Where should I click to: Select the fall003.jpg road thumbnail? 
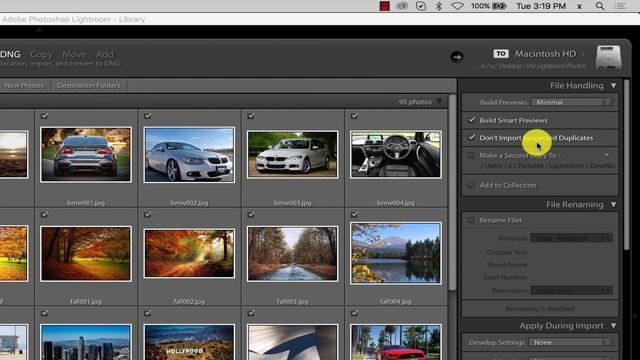coord(292,253)
